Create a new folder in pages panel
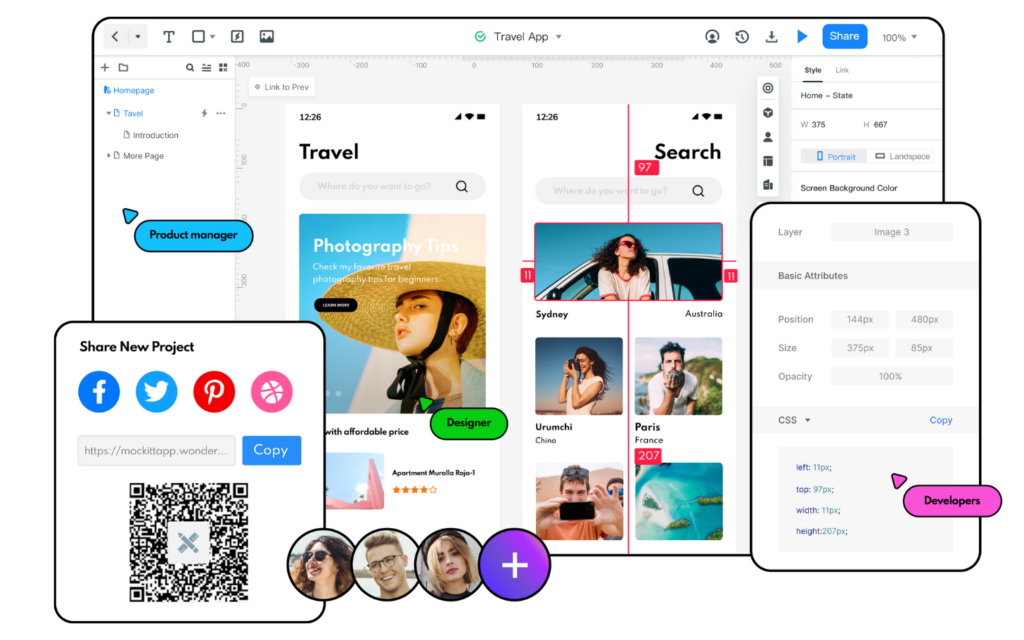Image resolution: width=1024 pixels, height=640 pixels. click(x=123, y=67)
